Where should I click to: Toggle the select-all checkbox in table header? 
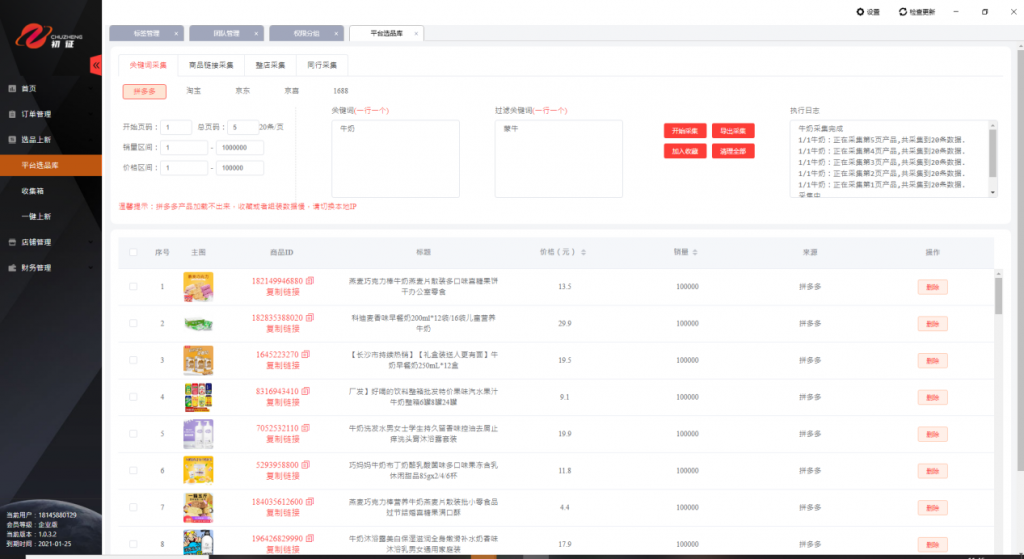(x=133, y=252)
